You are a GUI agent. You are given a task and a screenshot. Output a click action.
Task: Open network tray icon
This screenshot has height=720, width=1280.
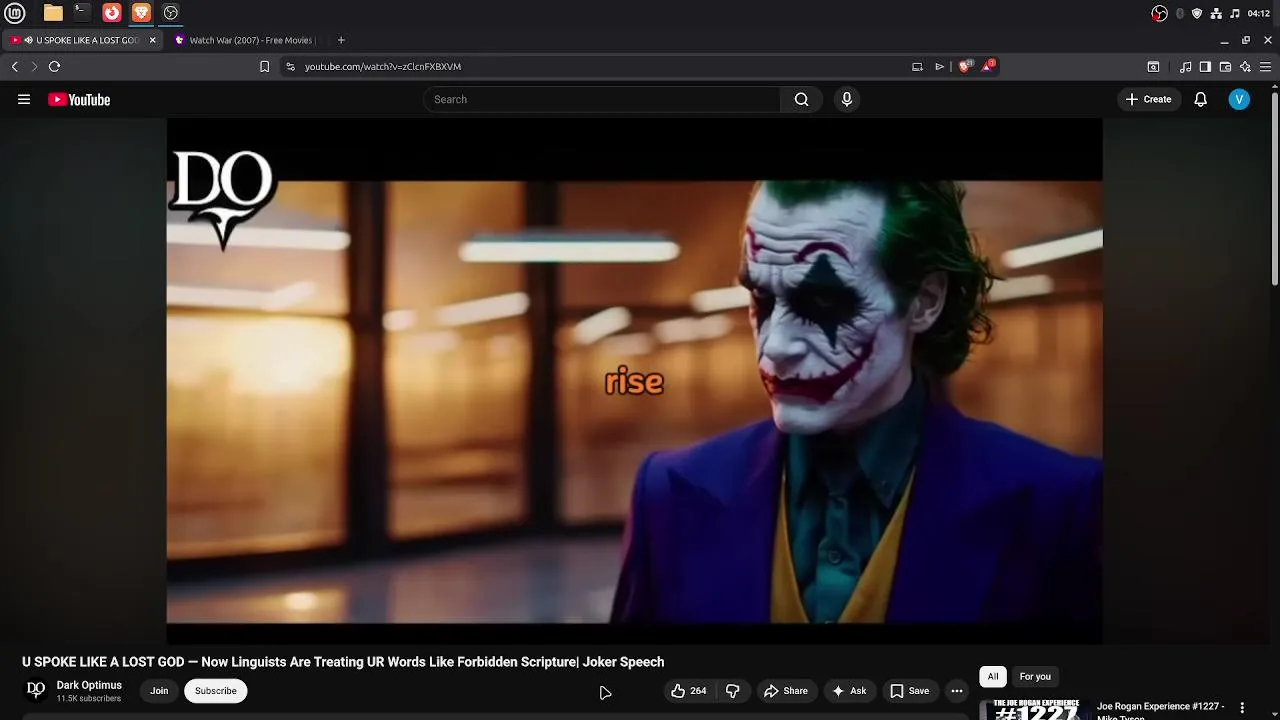(1216, 13)
